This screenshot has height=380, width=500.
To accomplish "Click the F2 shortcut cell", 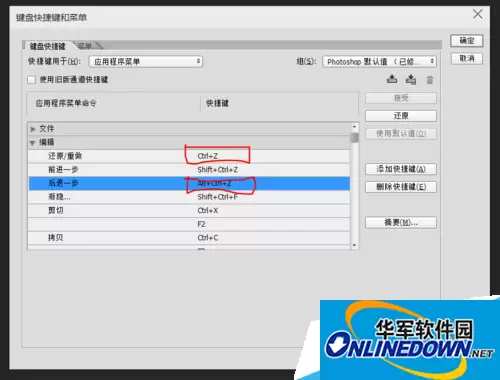I will (x=201, y=224).
